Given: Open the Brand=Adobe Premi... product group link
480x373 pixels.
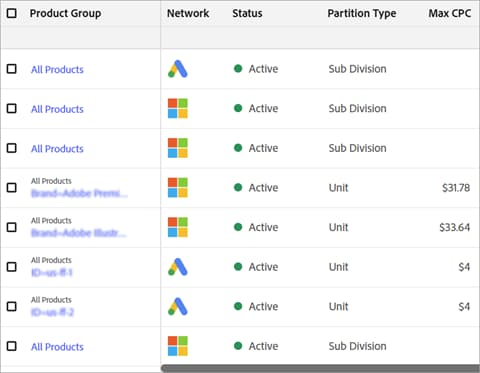Looking at the screenshot, I should [x=79, y=193].
